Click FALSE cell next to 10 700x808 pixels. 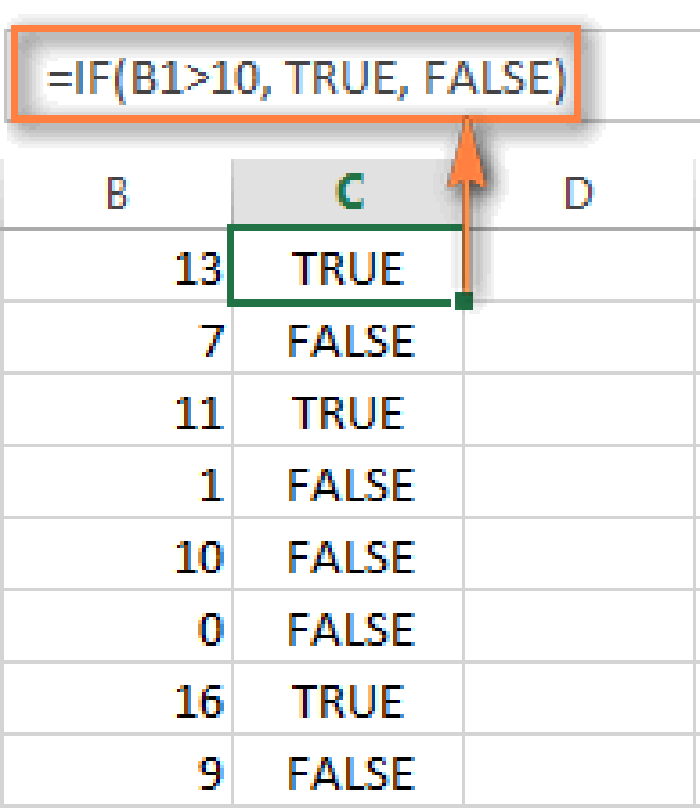(348, 554)
